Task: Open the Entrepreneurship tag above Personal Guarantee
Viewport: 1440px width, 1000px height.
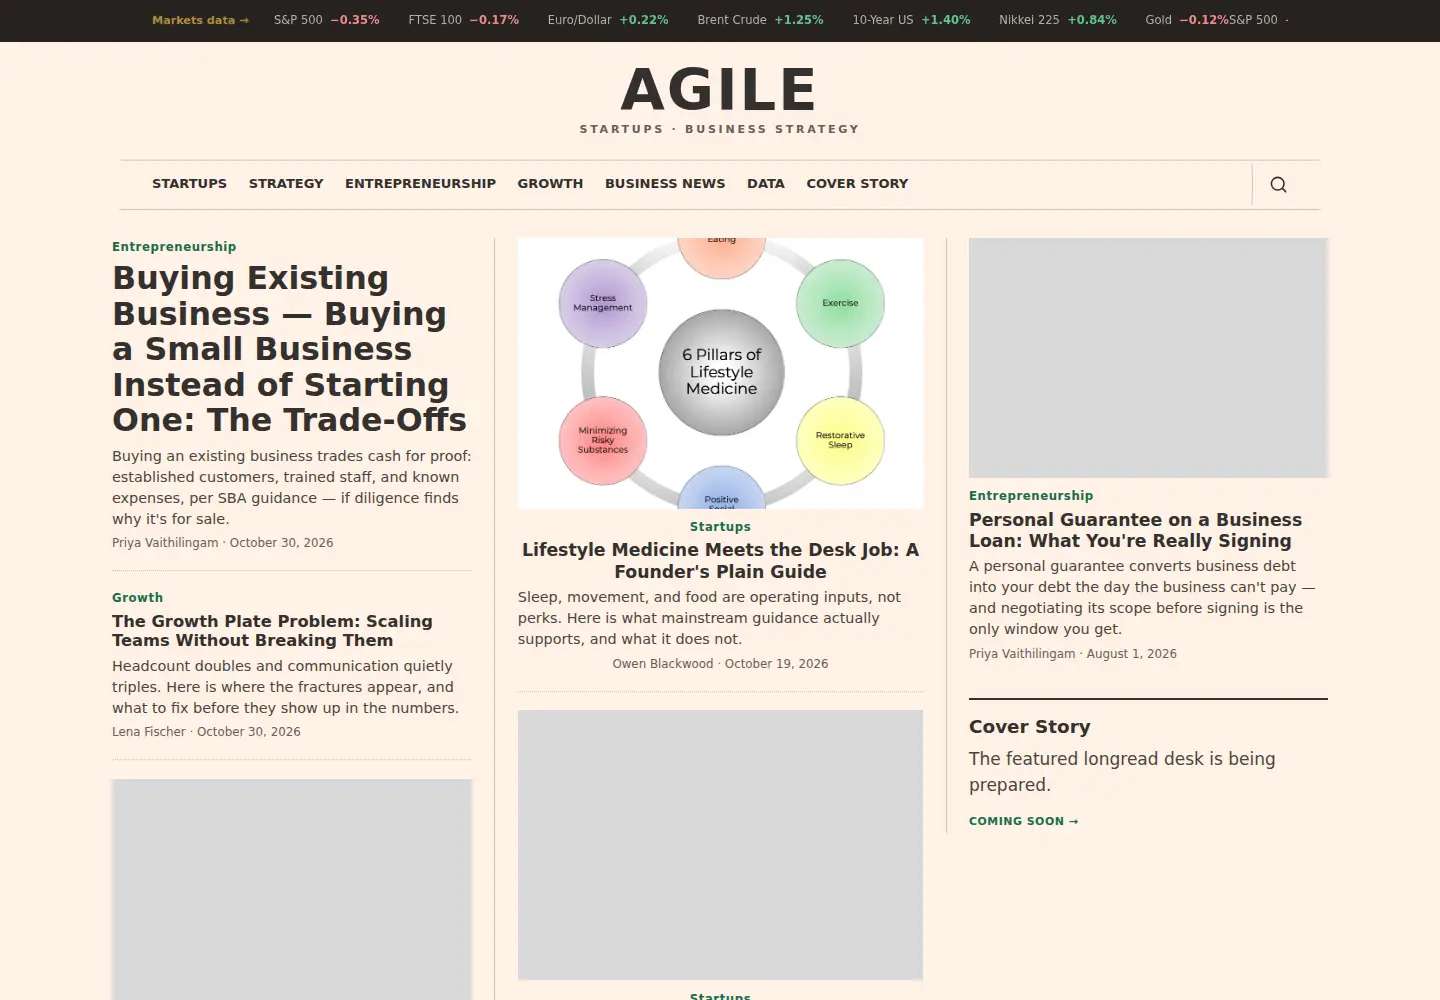Action: pos(1031,496)
